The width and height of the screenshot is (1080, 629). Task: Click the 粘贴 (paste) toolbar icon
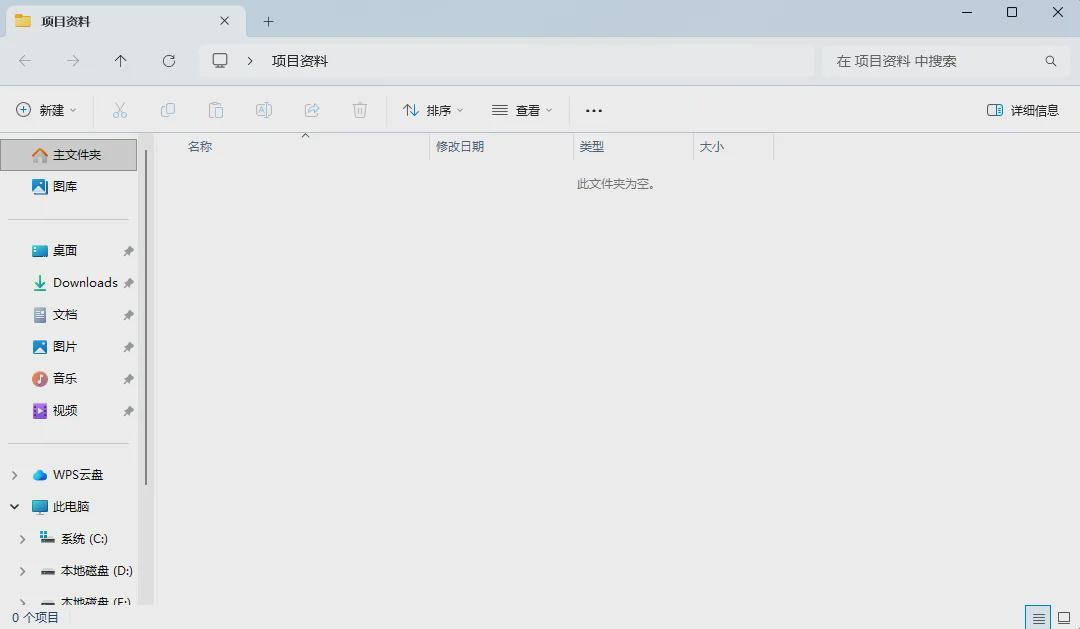click(216, 110)
